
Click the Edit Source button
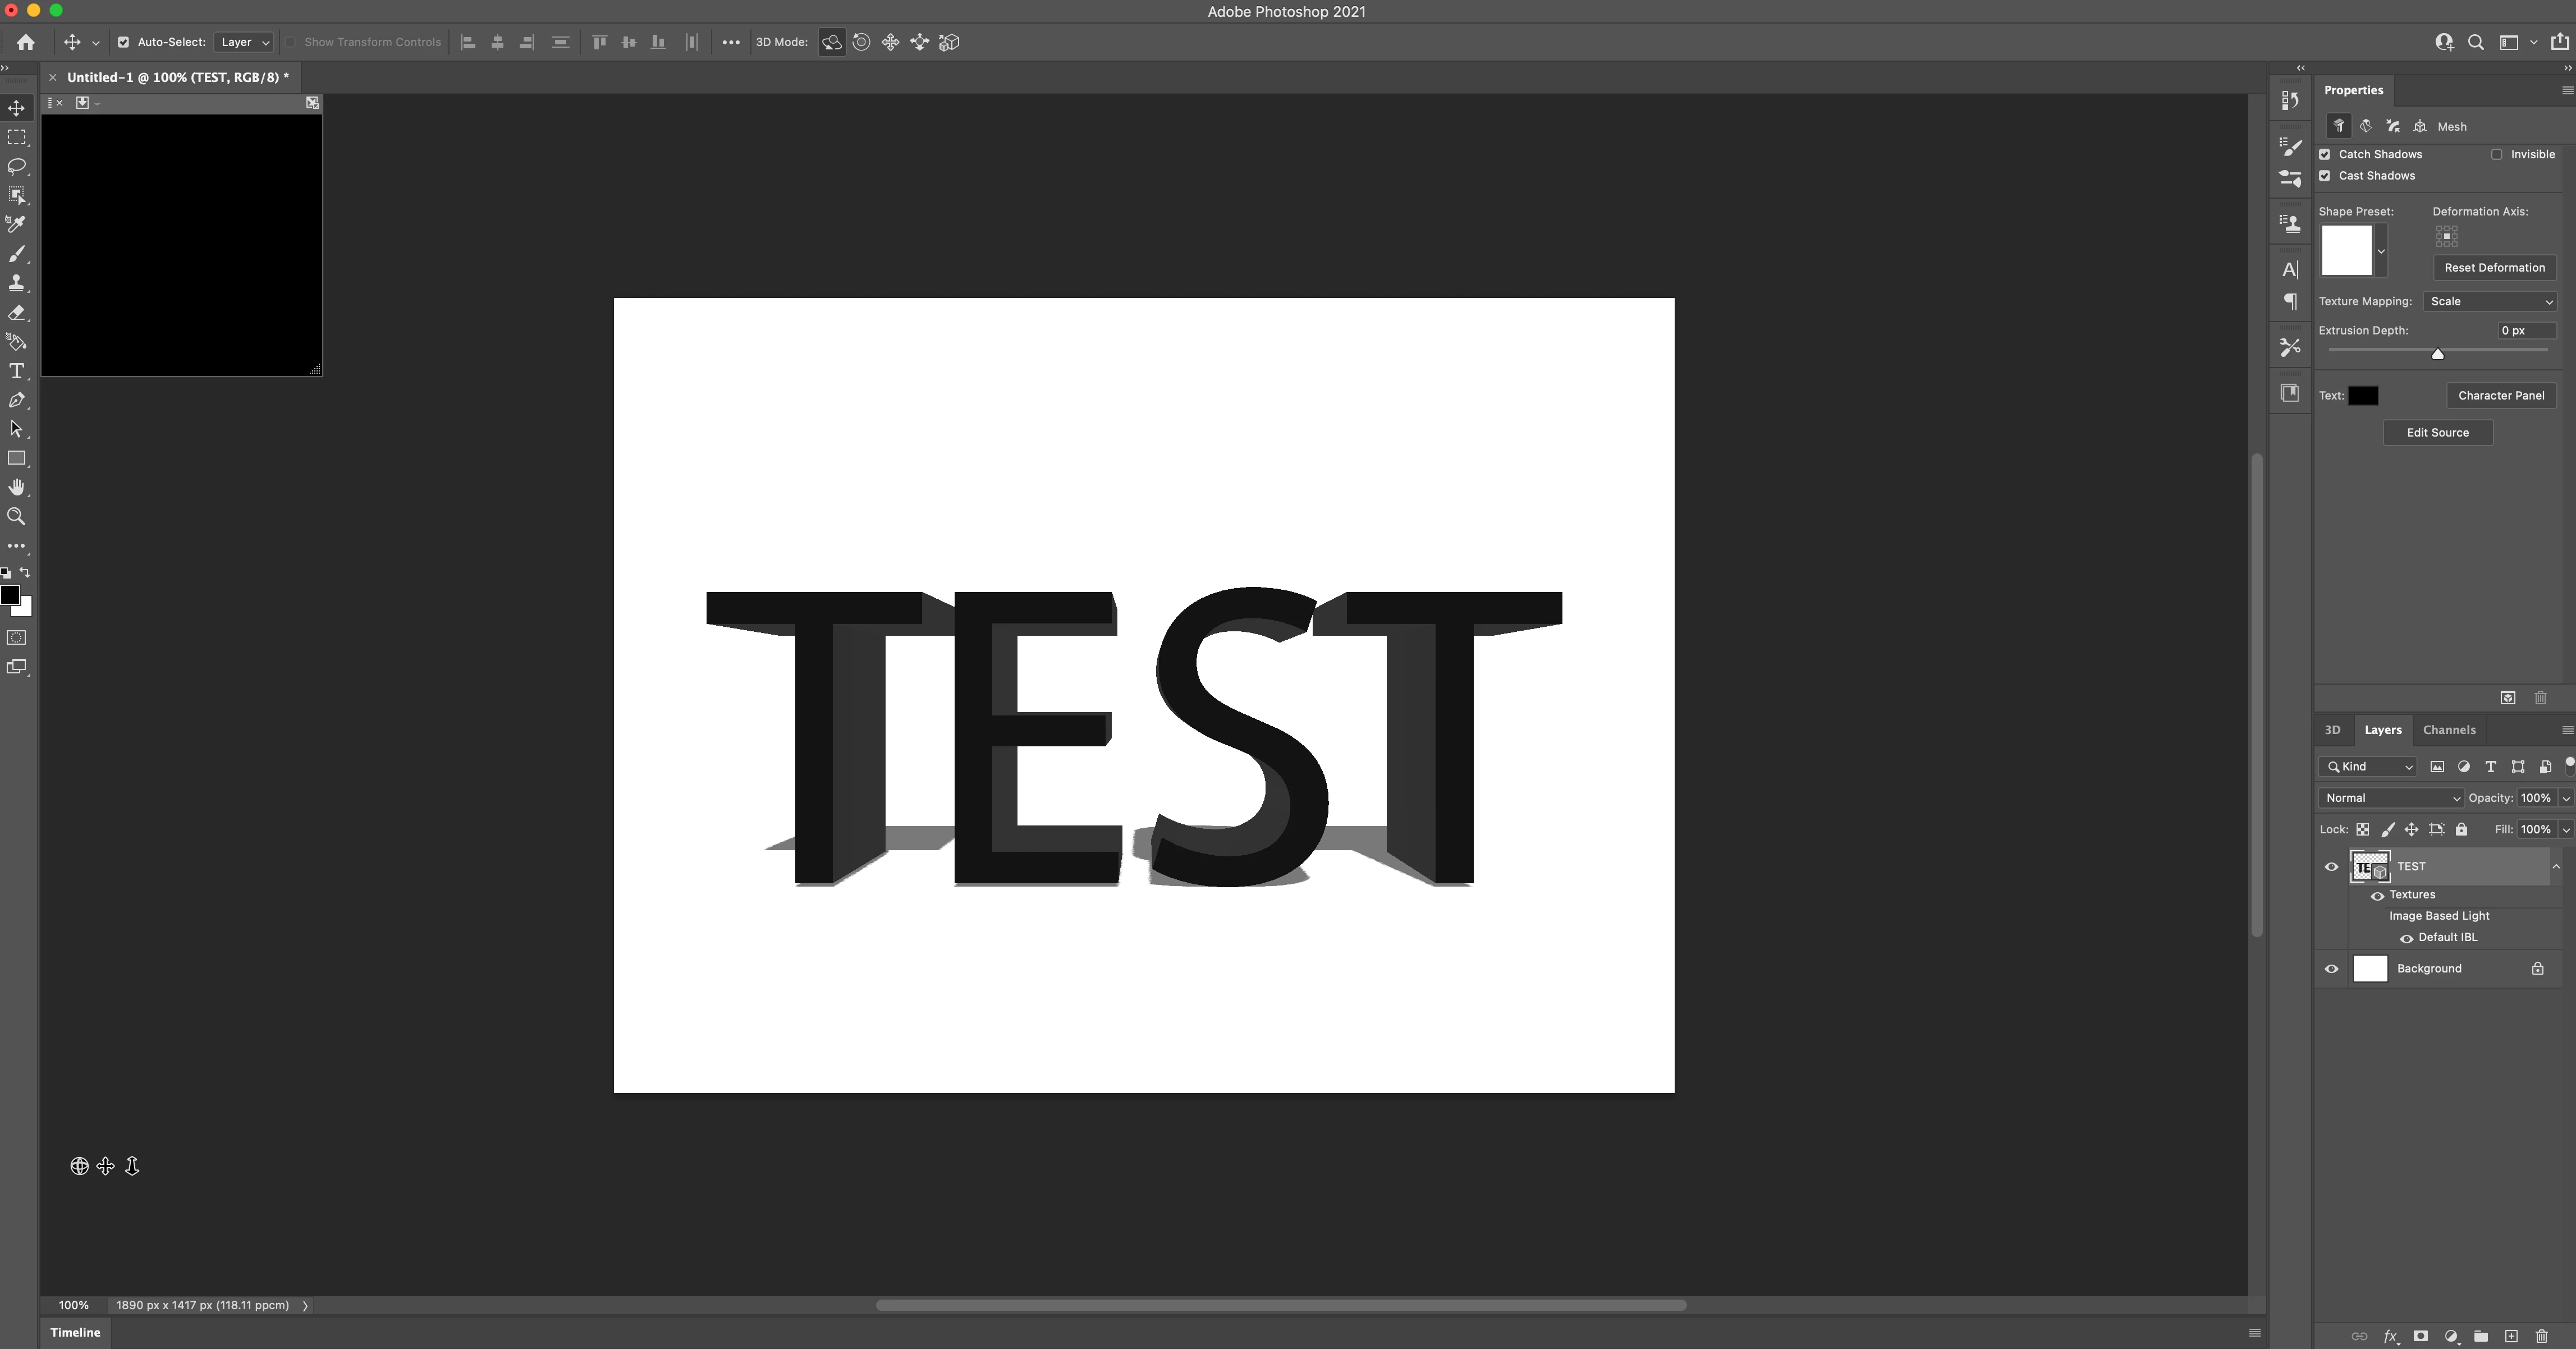tap(2437, 433)
